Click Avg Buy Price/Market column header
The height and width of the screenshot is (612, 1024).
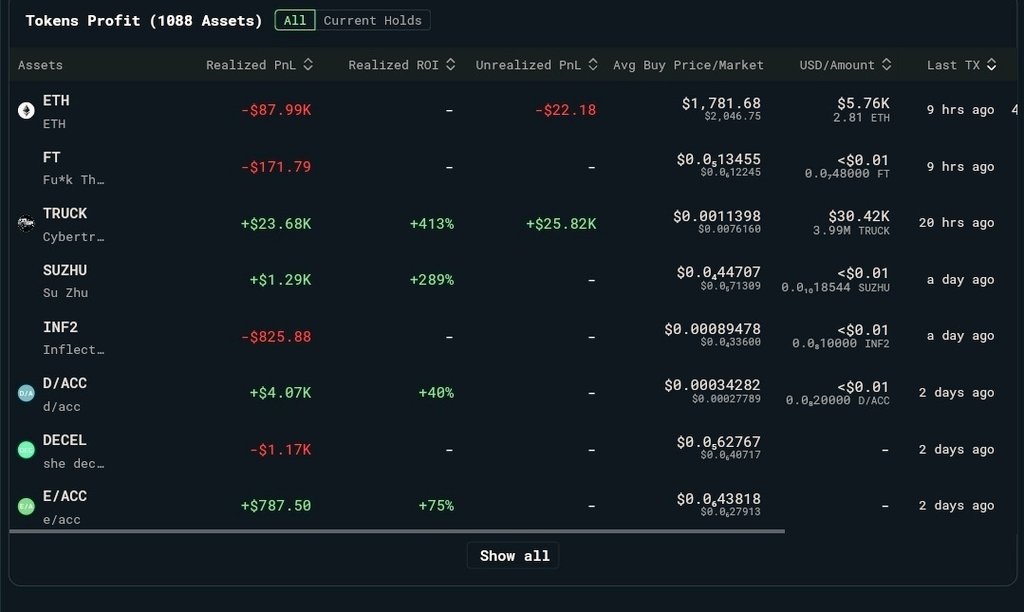688,65
